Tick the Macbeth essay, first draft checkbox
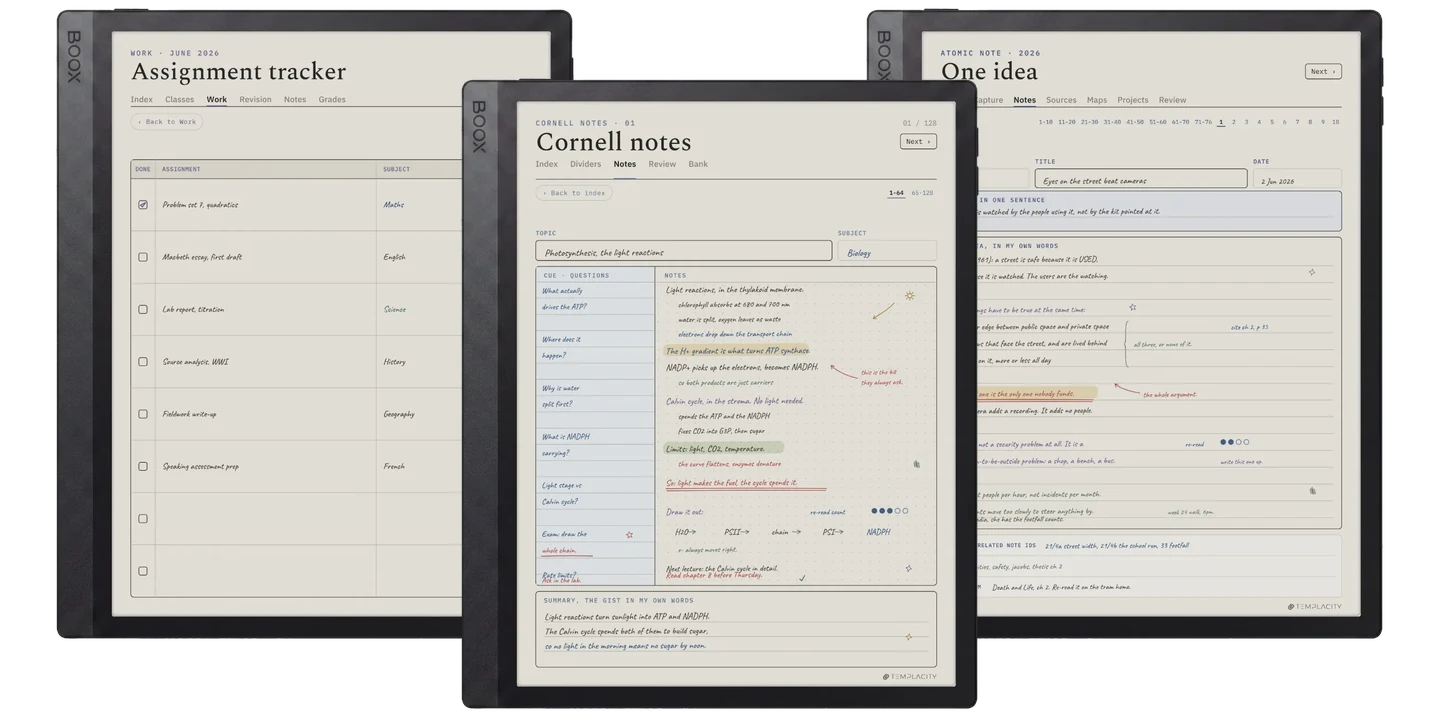 tap(143, 257)
